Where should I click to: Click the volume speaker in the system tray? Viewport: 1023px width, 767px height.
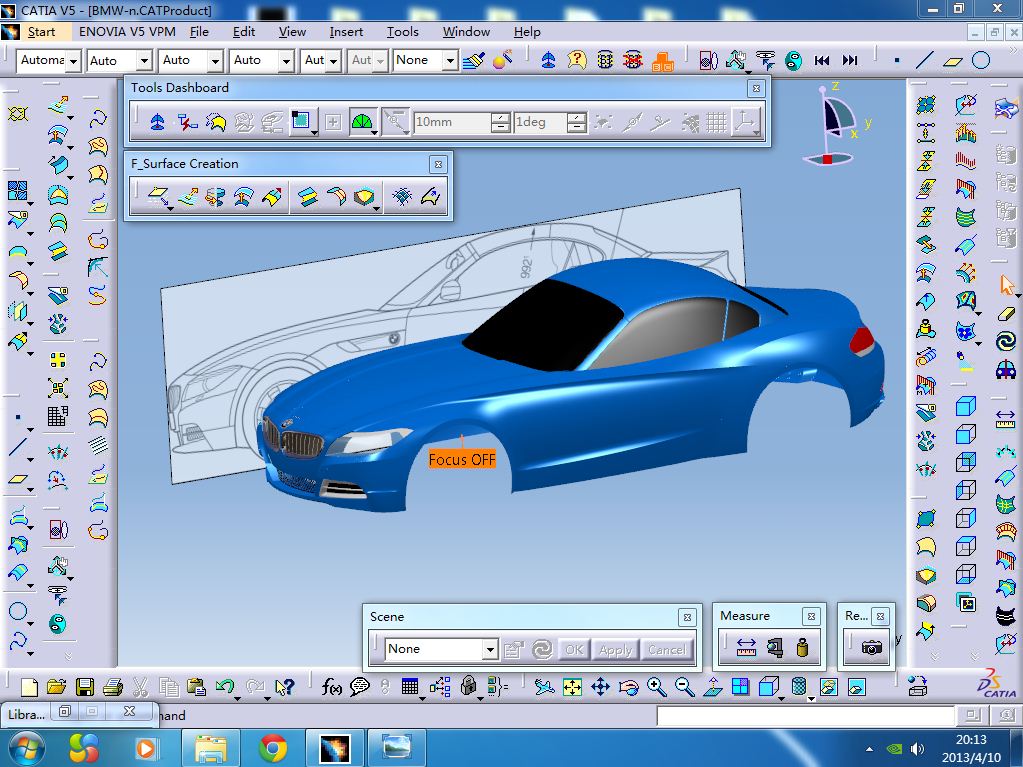tap(917, 749)
